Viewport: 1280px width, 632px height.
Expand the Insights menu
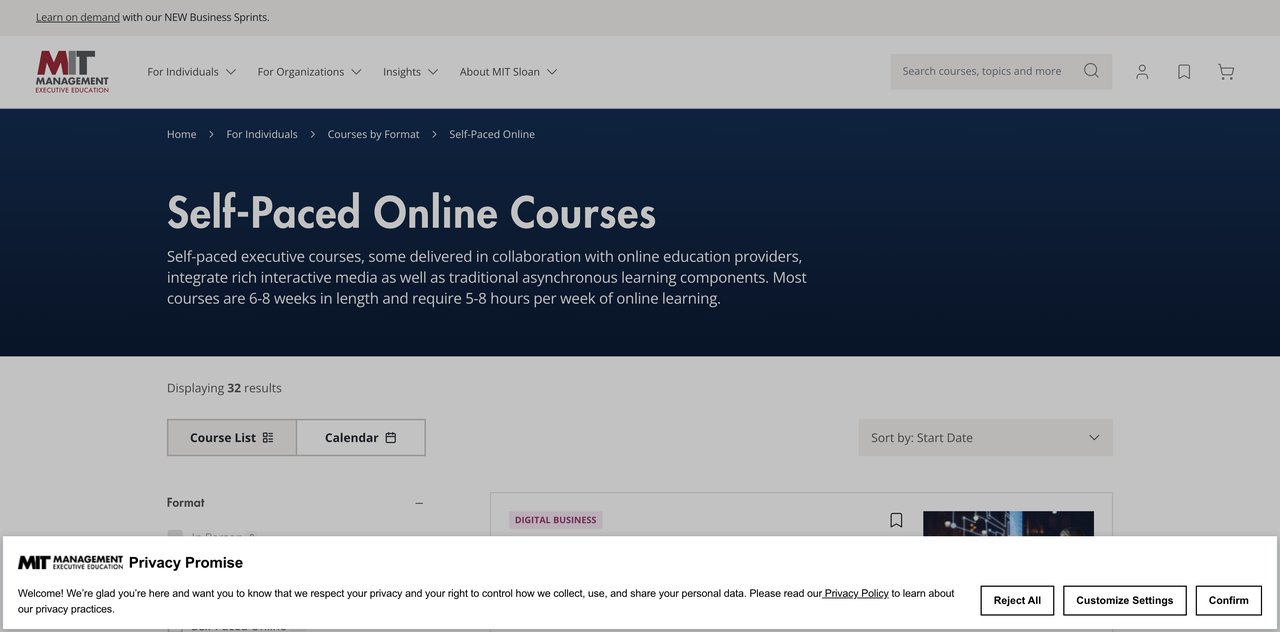(x=411, y=72)
